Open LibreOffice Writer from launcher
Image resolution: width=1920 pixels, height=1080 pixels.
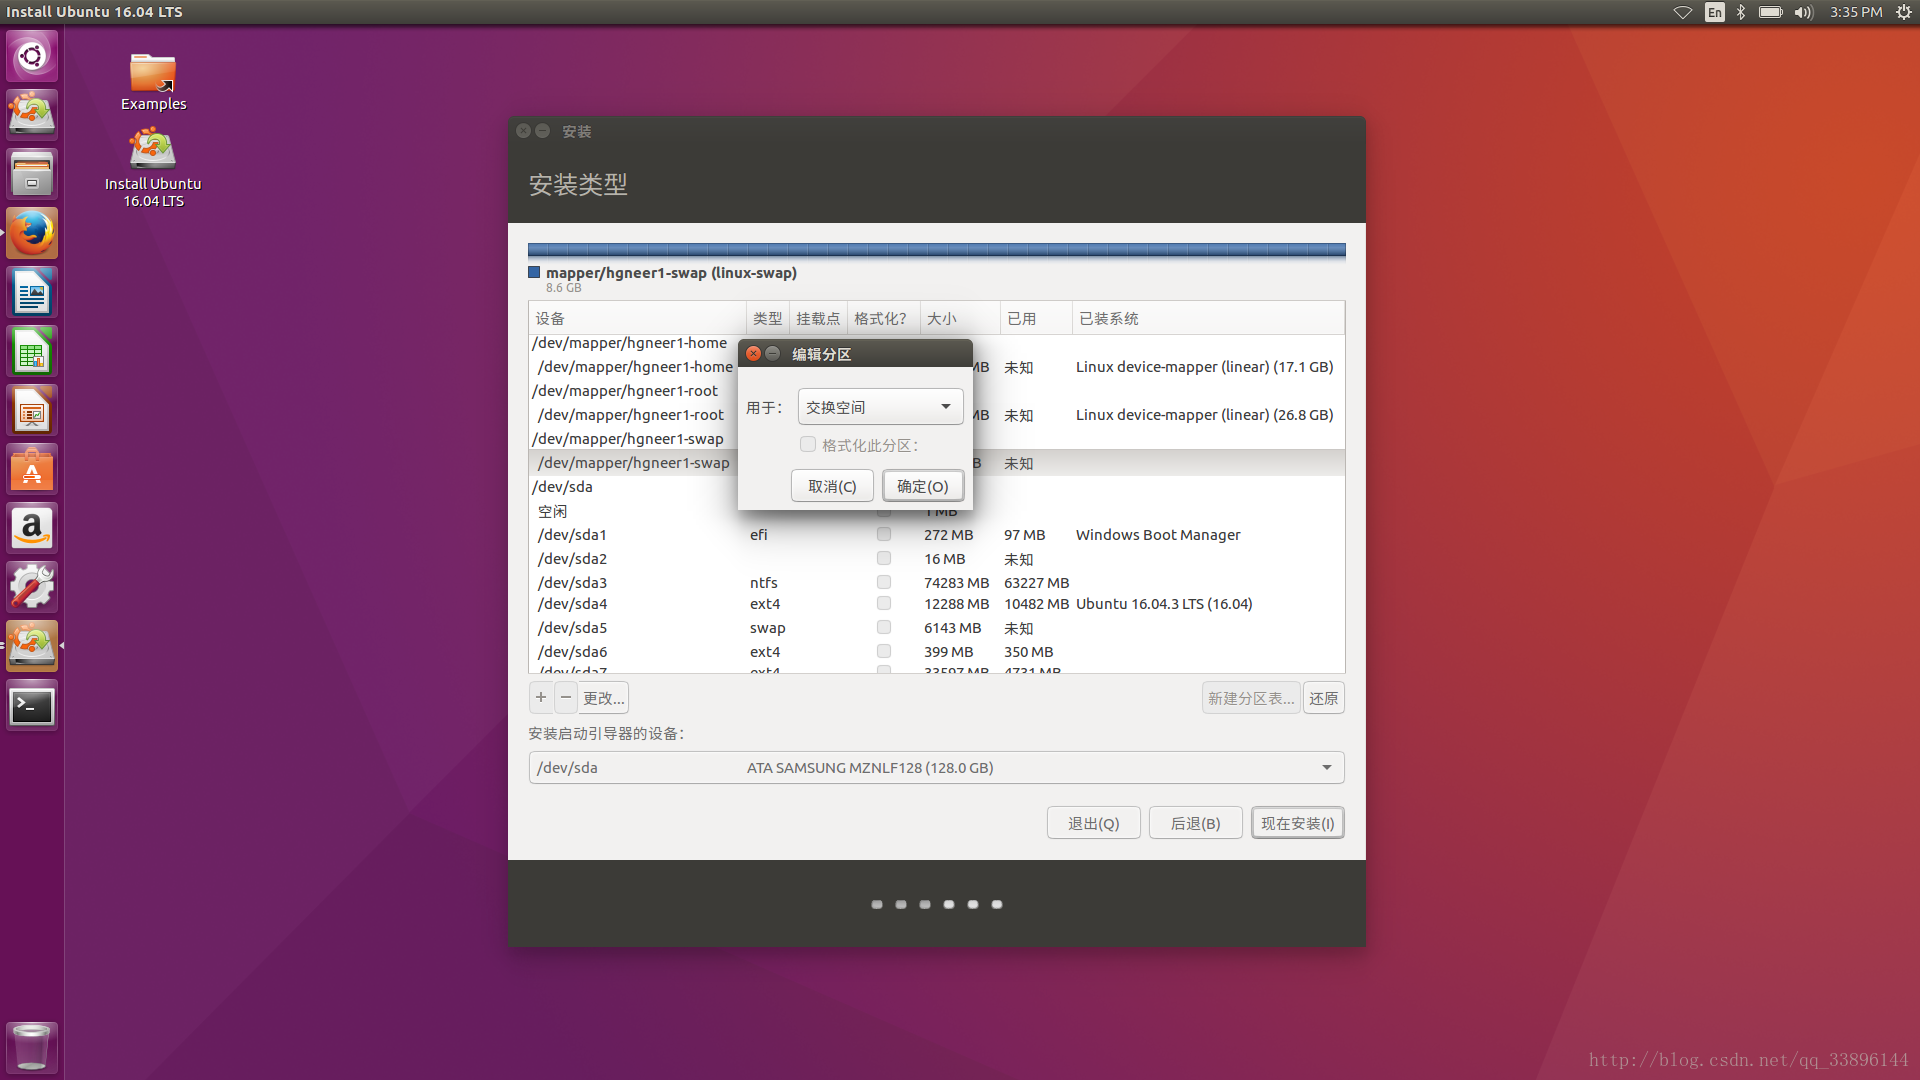tap(32, 292)
